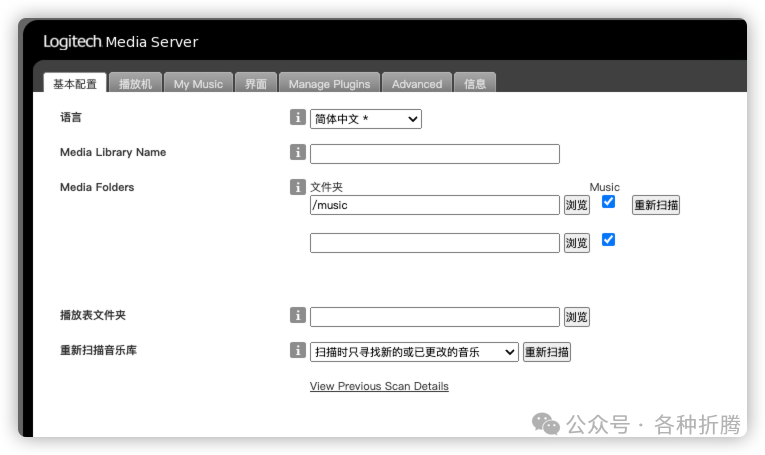Click the info icon for 重新扫描音乐库
This screenshot has height=455, width=765.
click(298, 350)
